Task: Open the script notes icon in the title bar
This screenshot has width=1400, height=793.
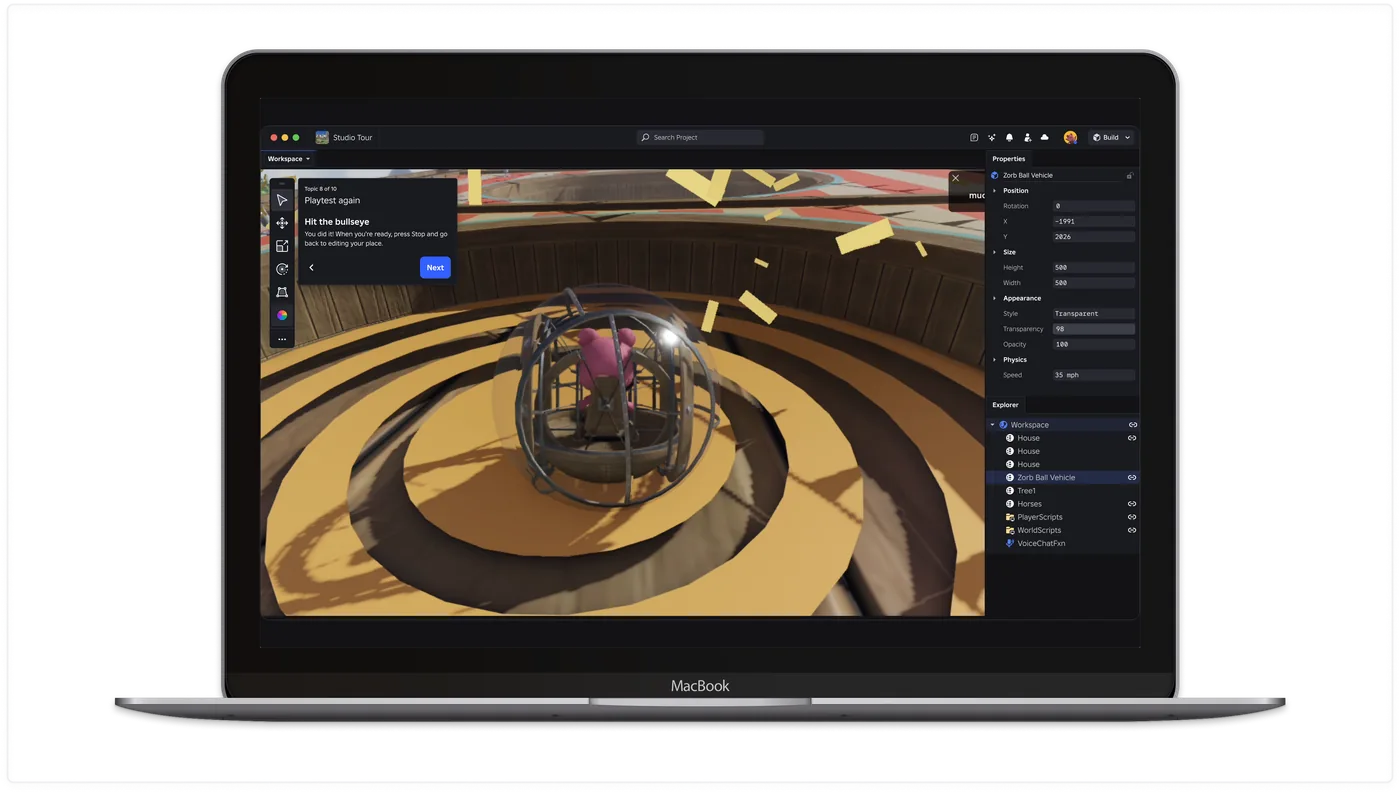Action: click(x=974, y=137)
